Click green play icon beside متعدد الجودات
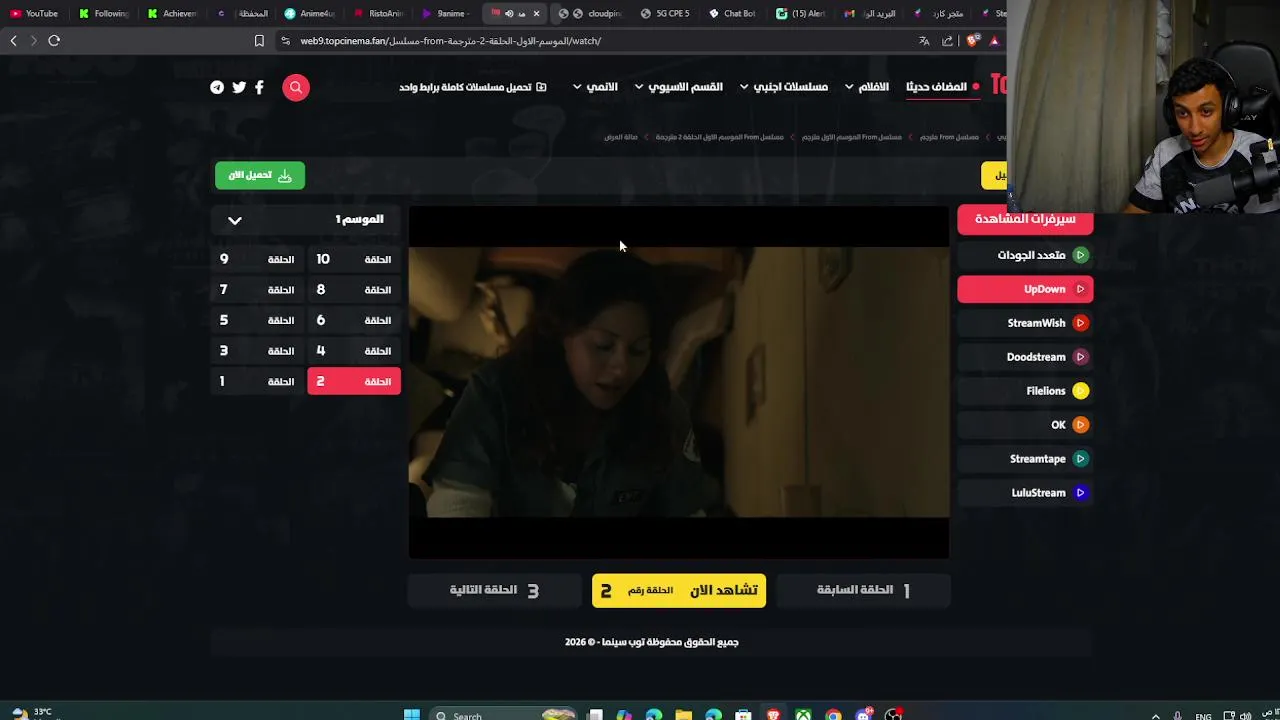This screenshot has width=1280, height=720. [x=1080, y=255]
